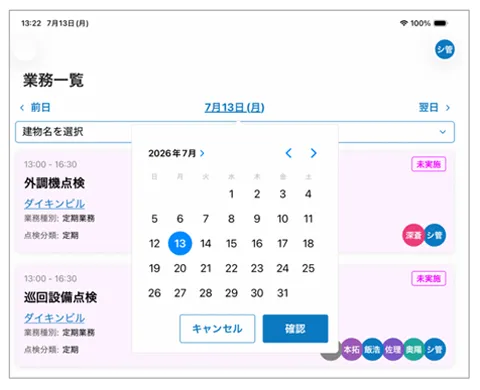The height and width of the screenshot is (390, 480).
Task: Go to the next month with right chevron
Action: coord(313,153)
